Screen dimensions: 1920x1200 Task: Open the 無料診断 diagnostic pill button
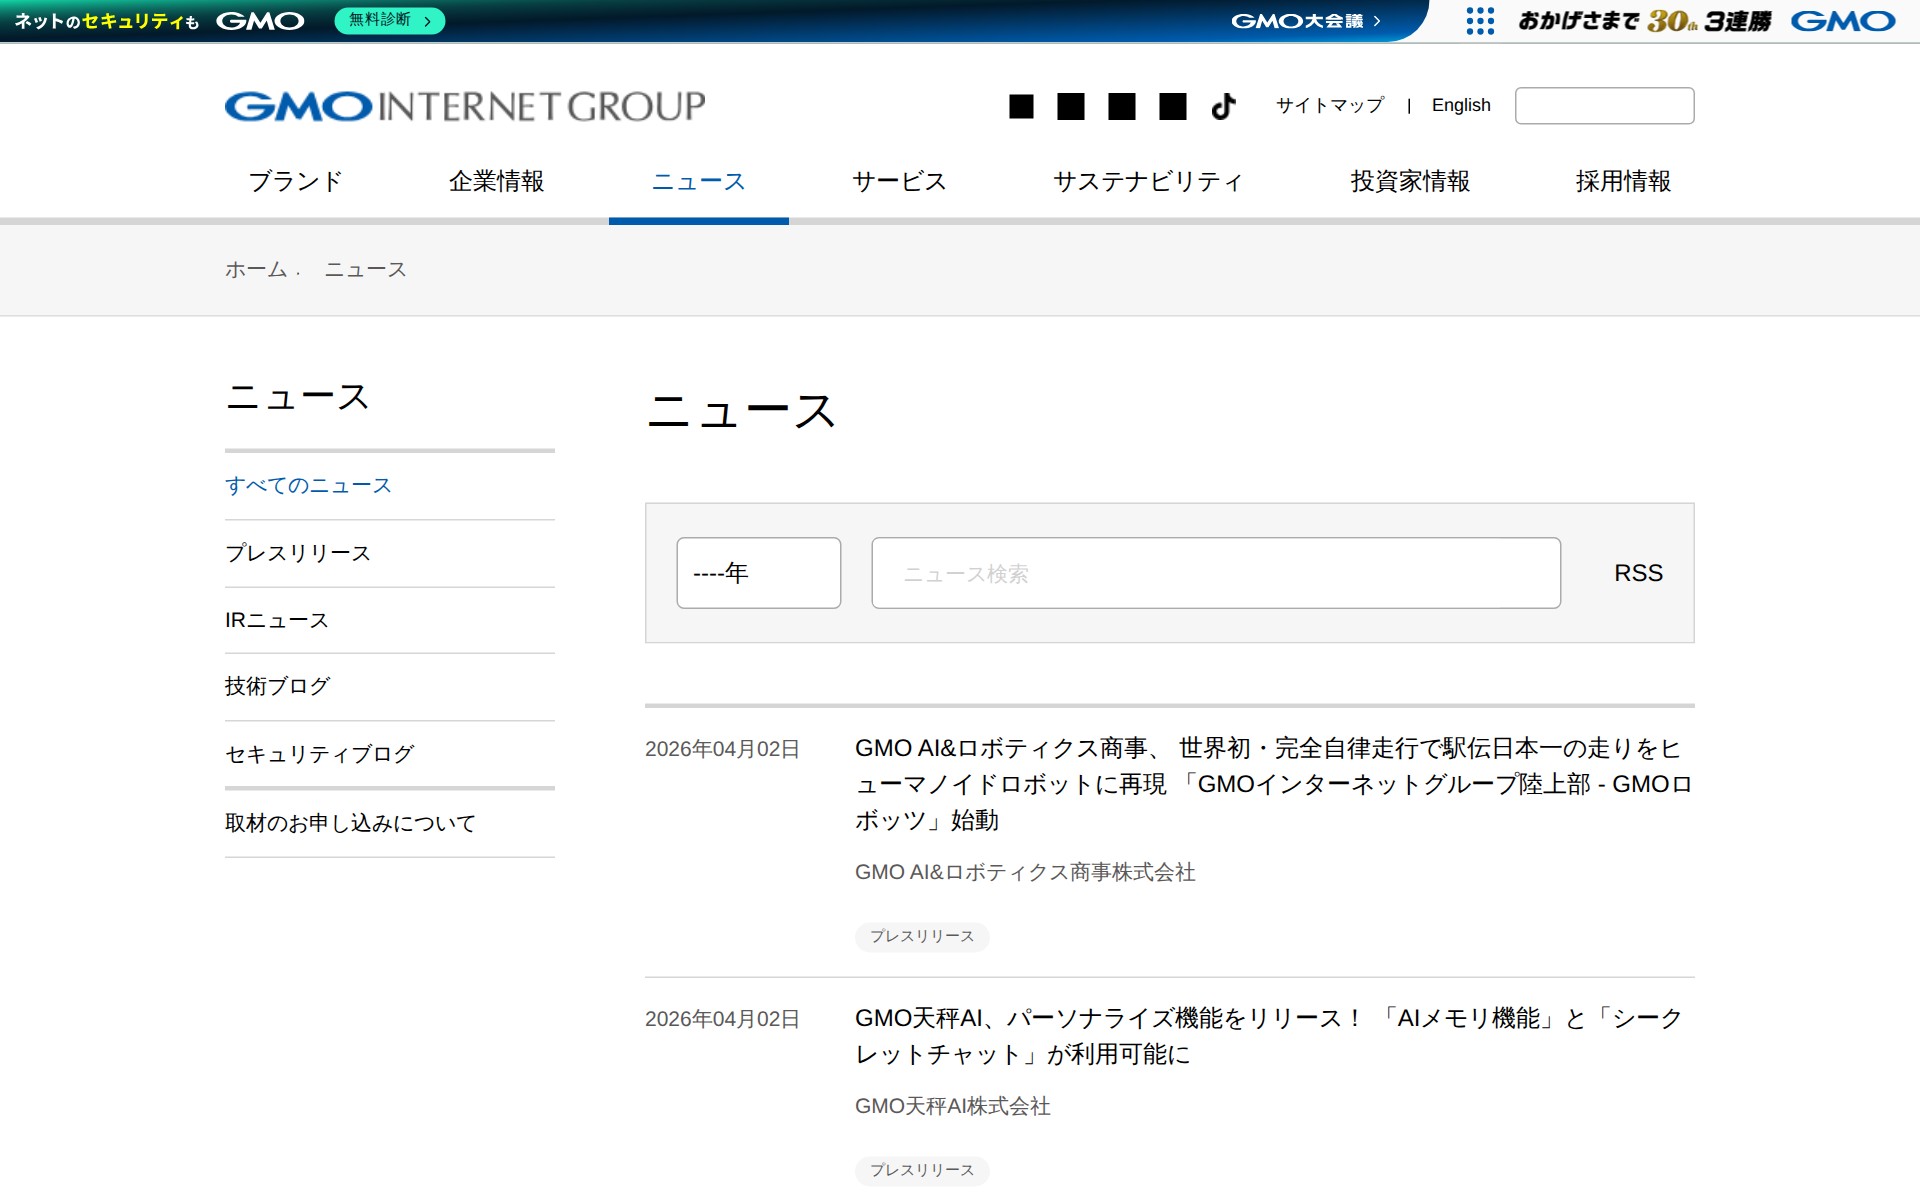coord(390,20)
